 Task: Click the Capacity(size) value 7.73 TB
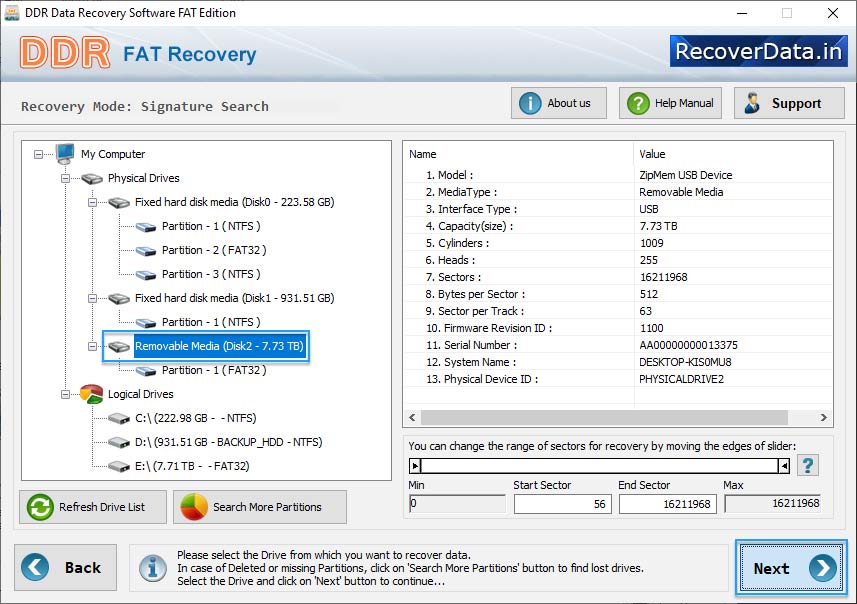click(659, 226)
